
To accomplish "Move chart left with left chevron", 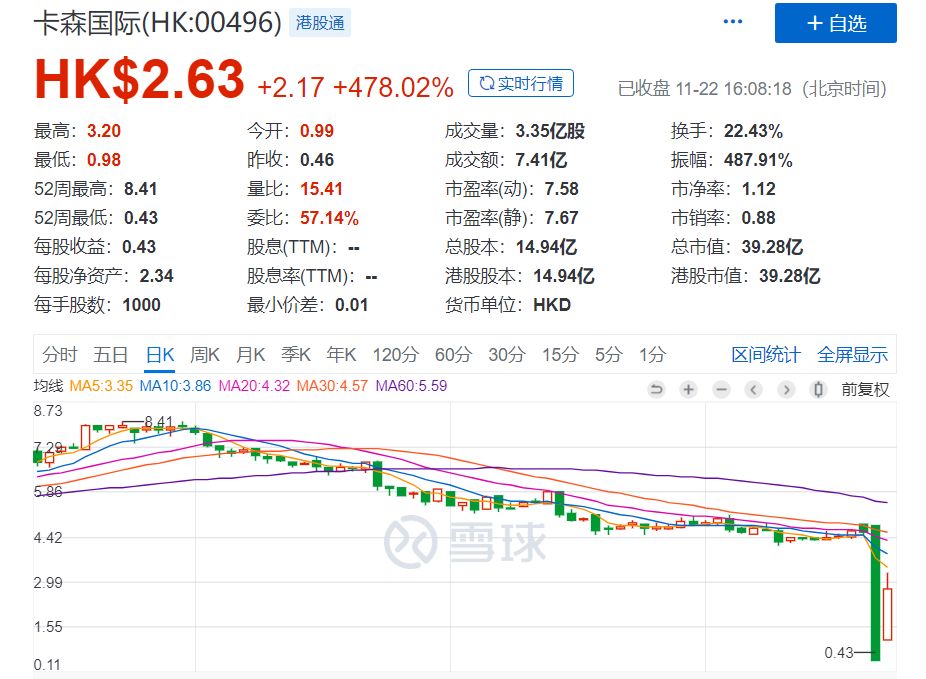I will pyautogui.click(x=753, y=390).
